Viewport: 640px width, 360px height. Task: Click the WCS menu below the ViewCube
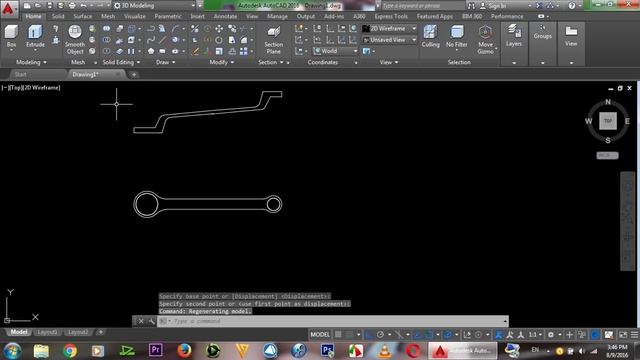[607, 156]
